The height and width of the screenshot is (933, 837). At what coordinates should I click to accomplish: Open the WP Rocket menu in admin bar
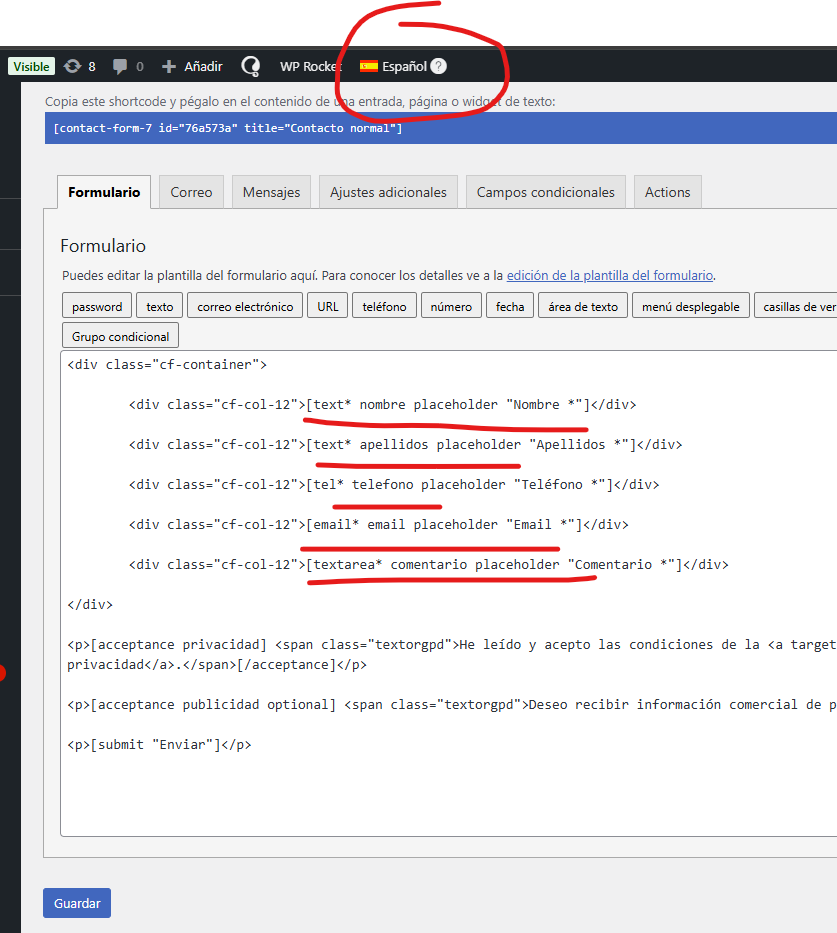click(x=310, y=66)
